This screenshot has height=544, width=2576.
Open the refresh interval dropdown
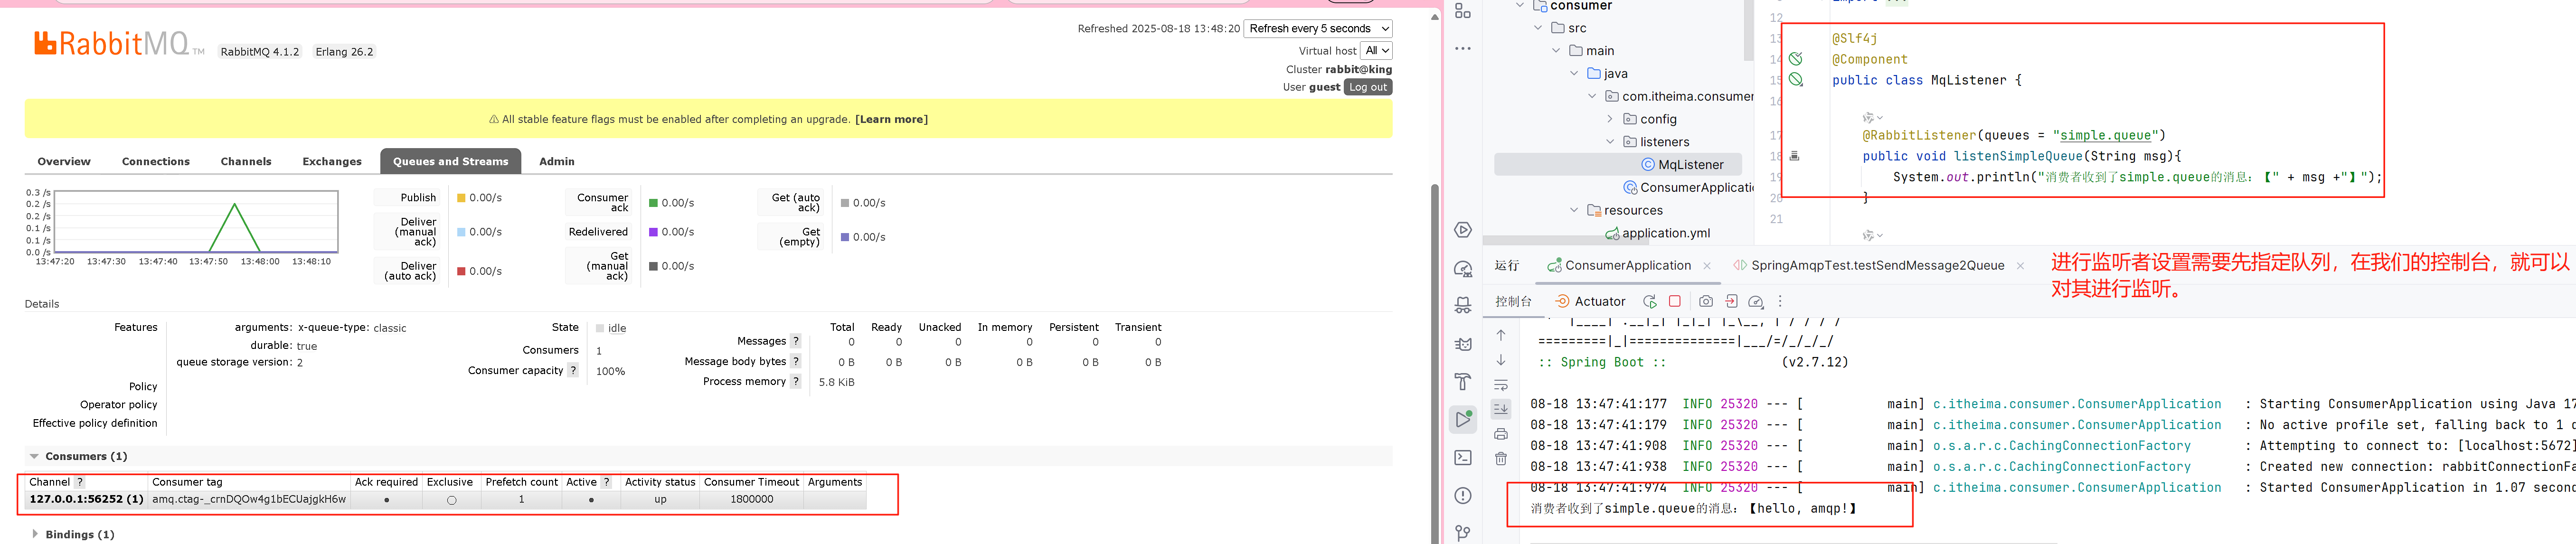click(1318, 29)
